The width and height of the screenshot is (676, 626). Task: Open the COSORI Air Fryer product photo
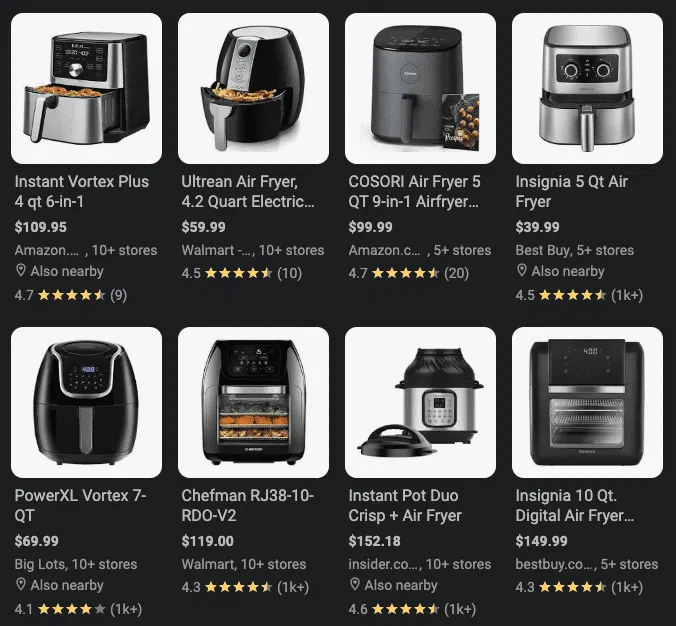[x=420, y=88]
